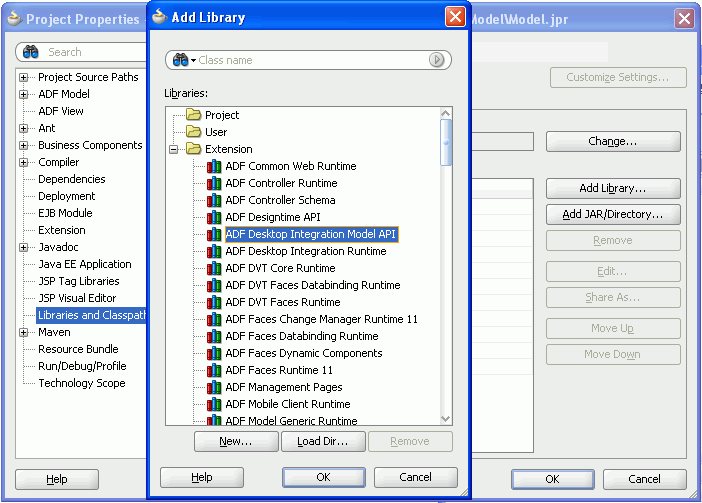
Task: Click the ADF Controller Schema library icon
Action: click(214, 200)
